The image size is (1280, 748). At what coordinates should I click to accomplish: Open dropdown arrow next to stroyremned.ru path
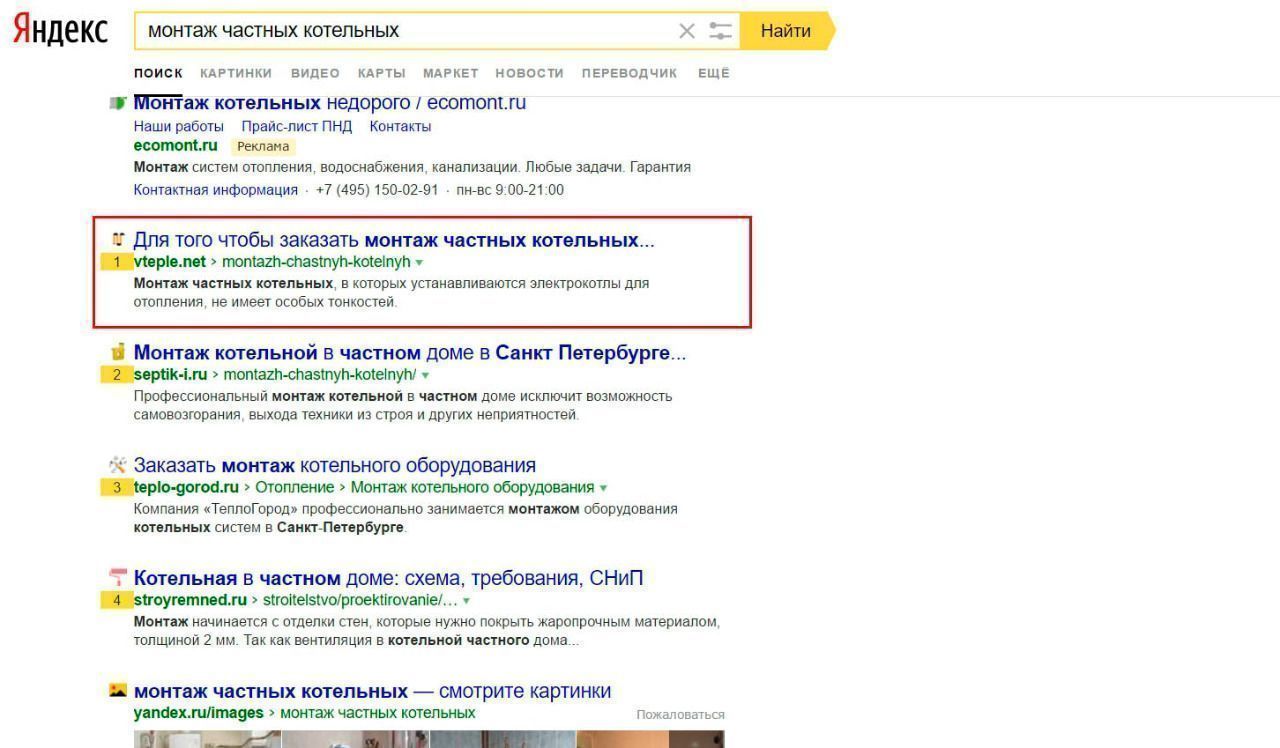[x=466, y=601]
